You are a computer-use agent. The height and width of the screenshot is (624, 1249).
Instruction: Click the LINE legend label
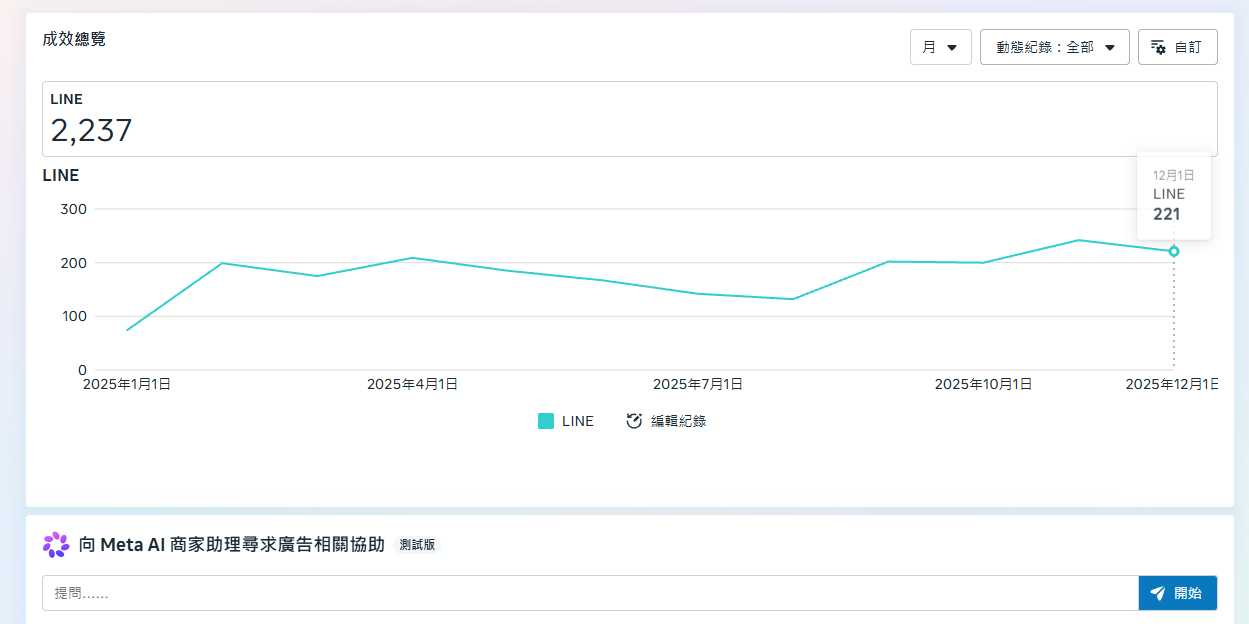coord(578,421)
